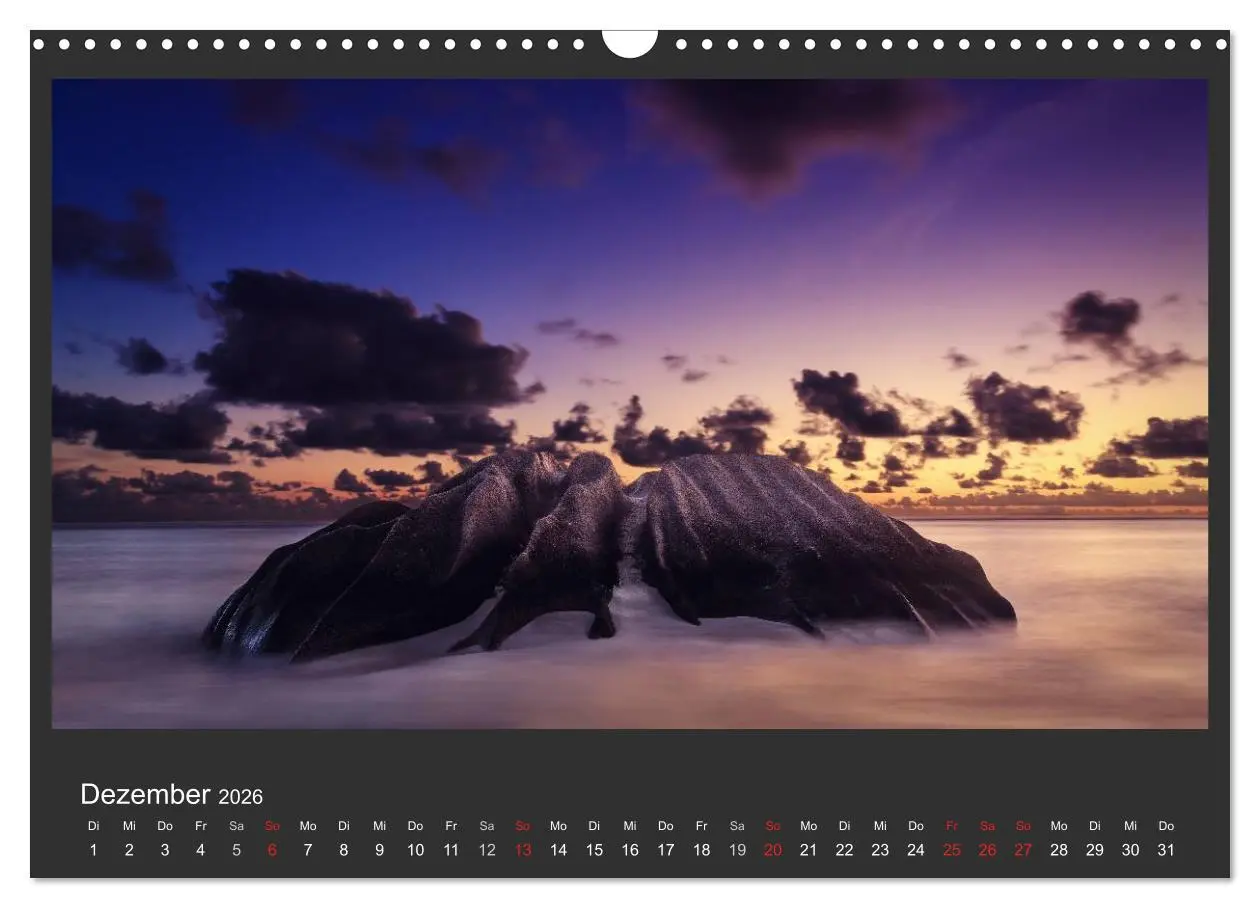Screen dimensions: 1260x908
Task: Click the Do label above 31
Action: tap(1166, 826)
